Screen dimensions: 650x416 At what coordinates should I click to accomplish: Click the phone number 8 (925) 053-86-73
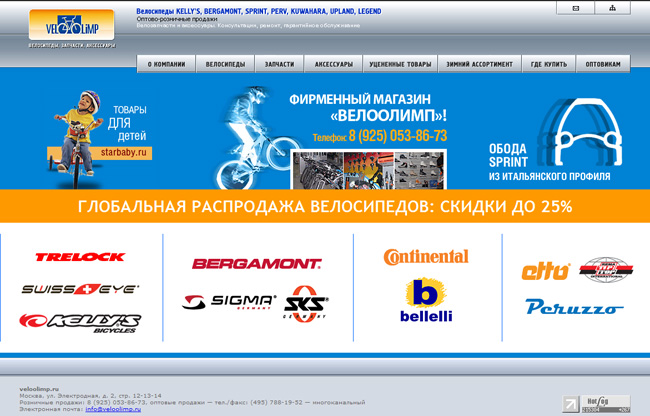[x=398, y=136]
